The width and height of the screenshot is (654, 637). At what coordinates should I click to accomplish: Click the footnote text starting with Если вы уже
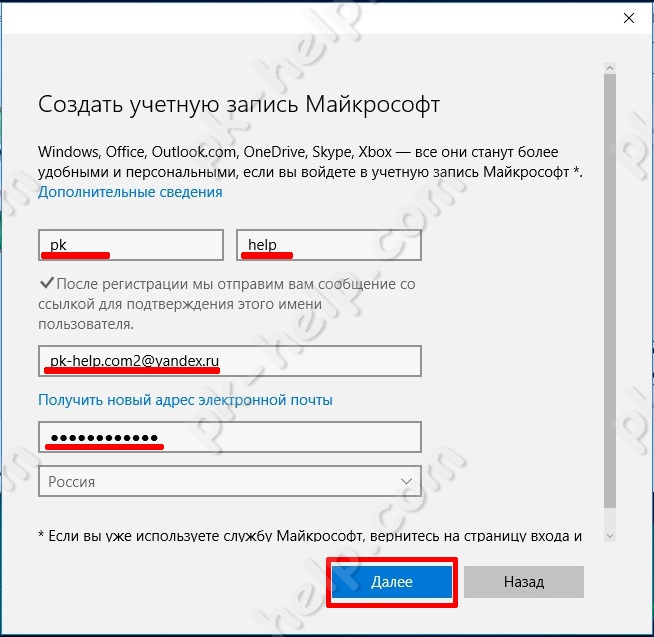[310, 536]
